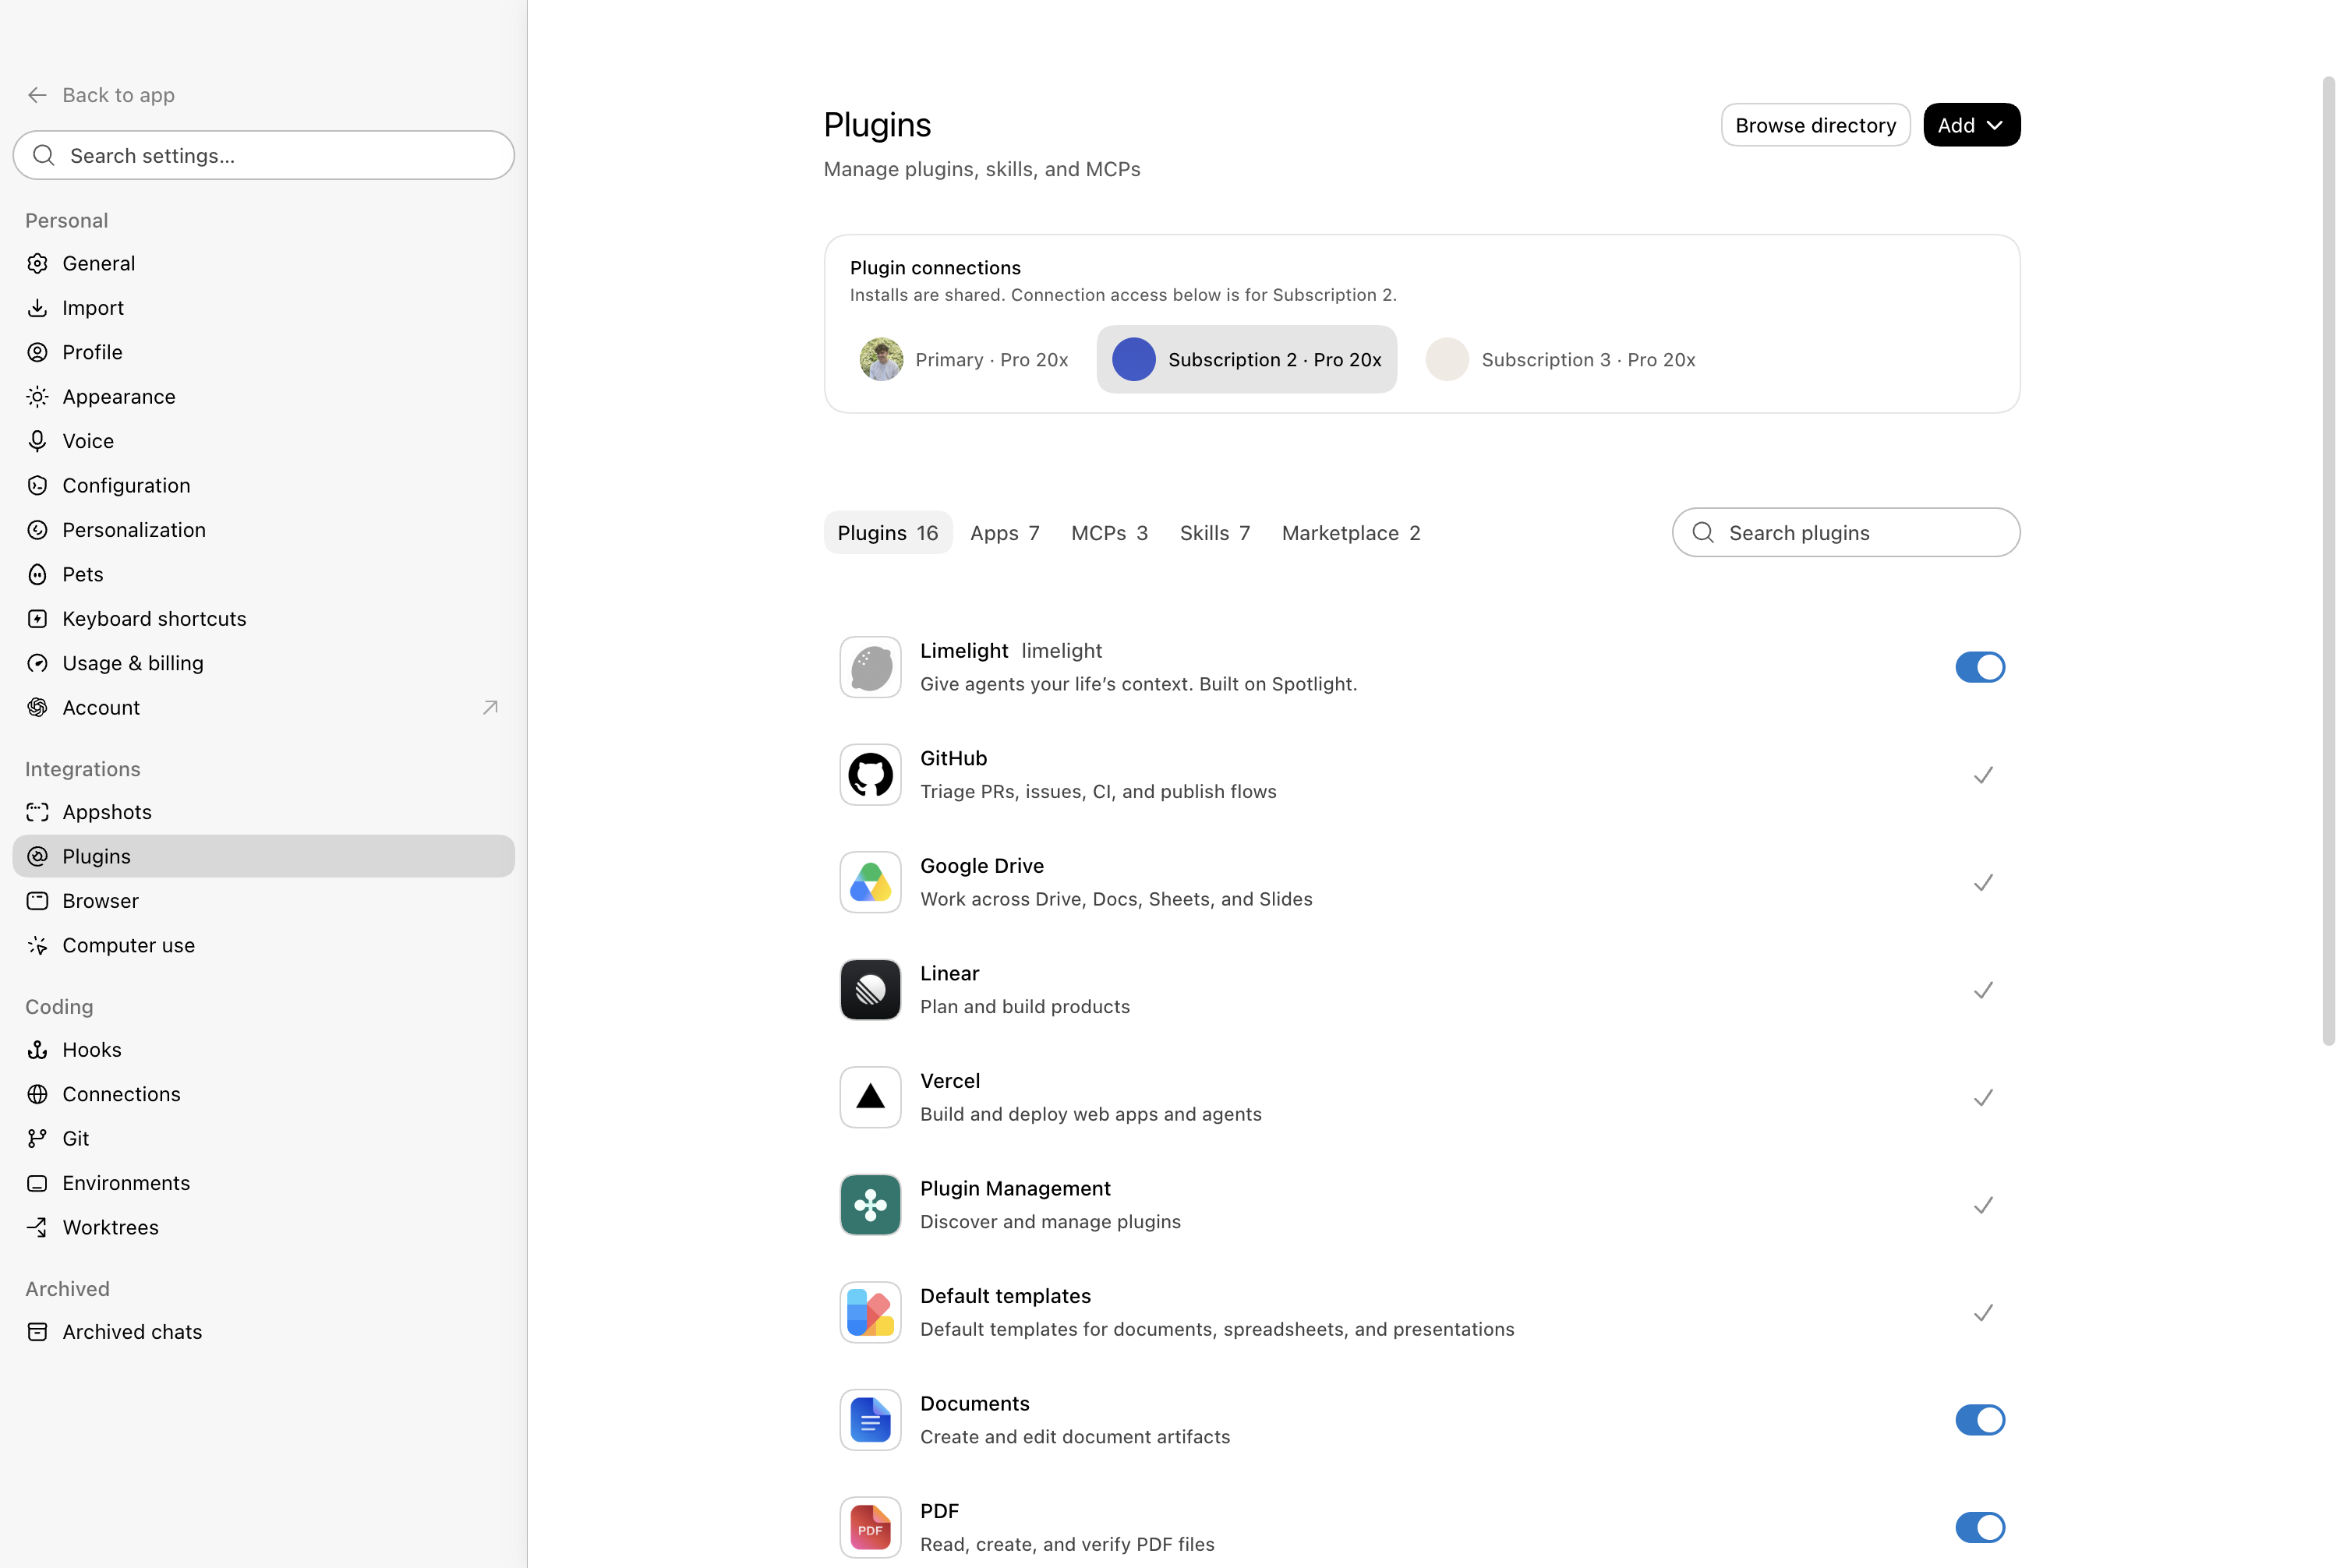Open the Skills tab
The height and width of the screenshot is (1568, 2340).
point(1214,533)
